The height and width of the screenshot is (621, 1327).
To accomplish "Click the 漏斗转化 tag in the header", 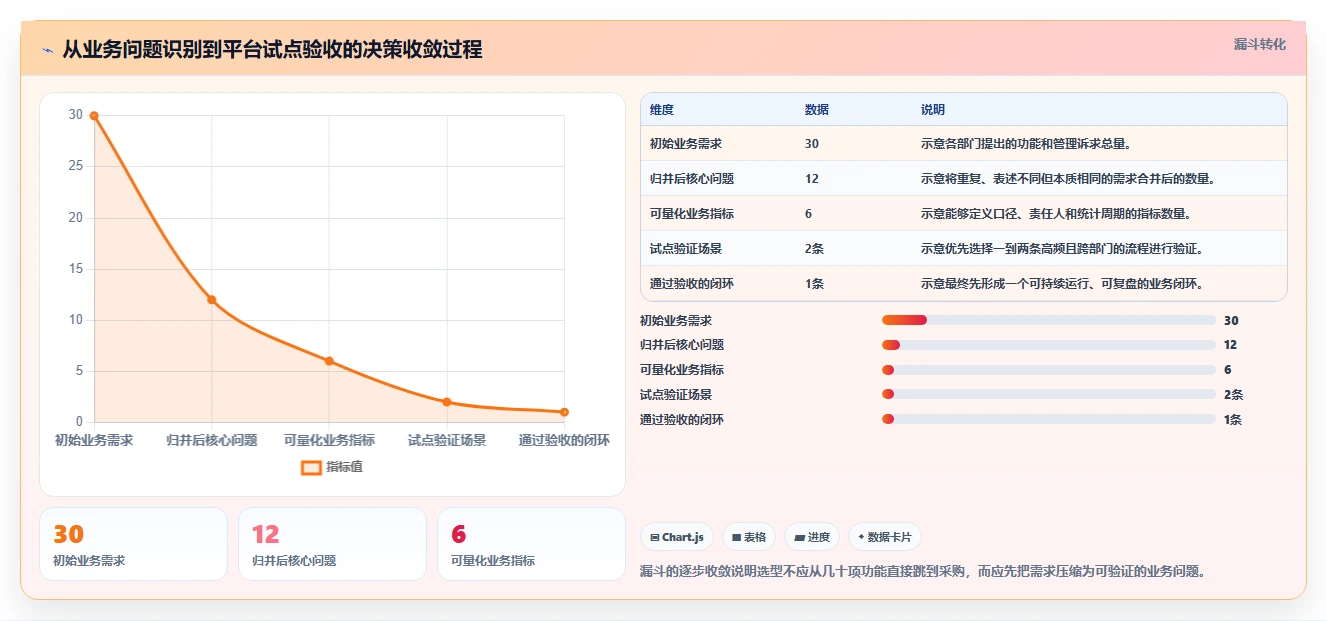I will click(x=1260, y=44).
